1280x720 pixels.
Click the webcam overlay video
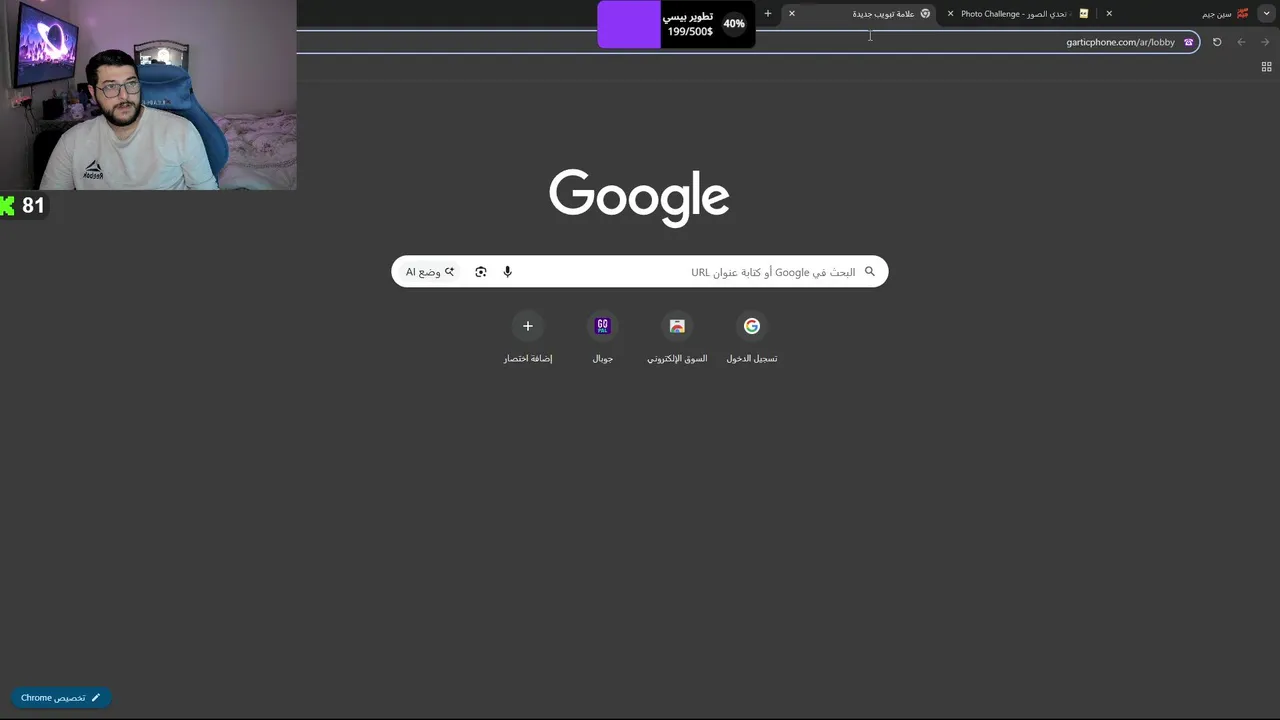pos(148,95)
